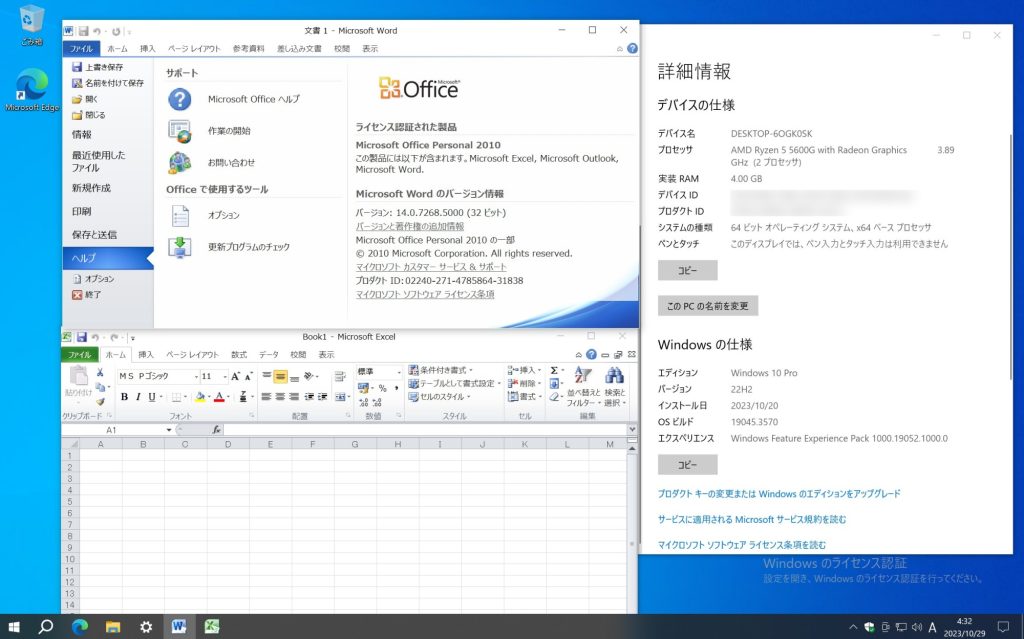Pick the fill color swatch in Excel
This screenshot has height=639, width=1024.
(200, 397)
